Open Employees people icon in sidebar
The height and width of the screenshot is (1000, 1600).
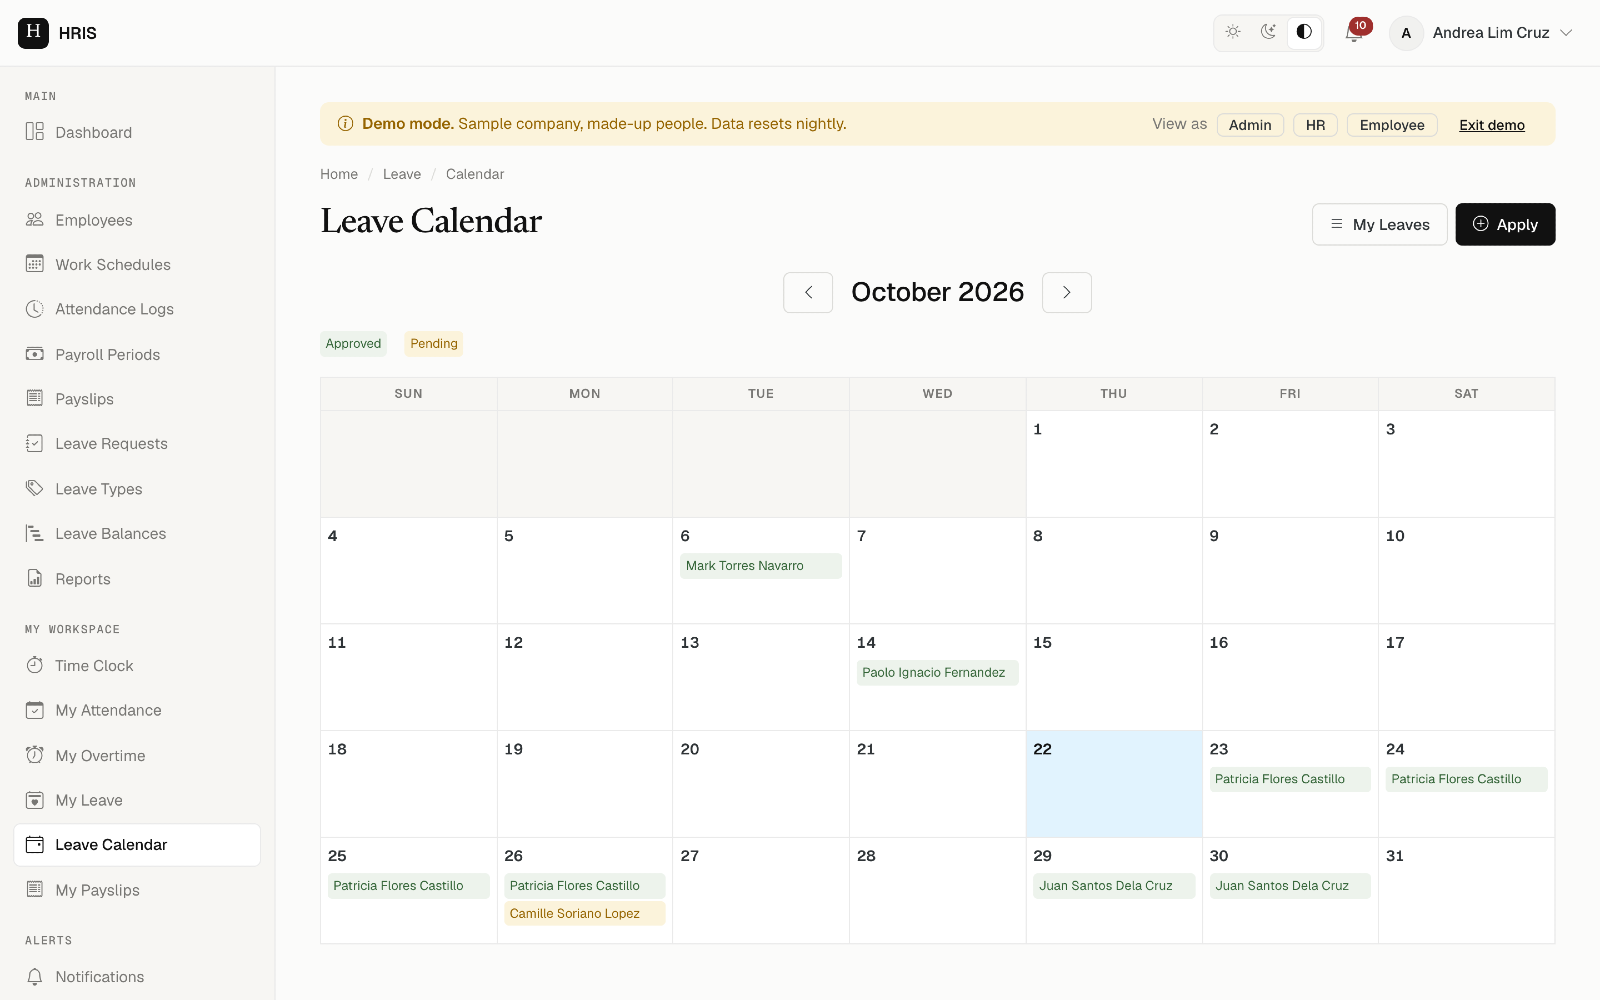[x=35, y=220]
